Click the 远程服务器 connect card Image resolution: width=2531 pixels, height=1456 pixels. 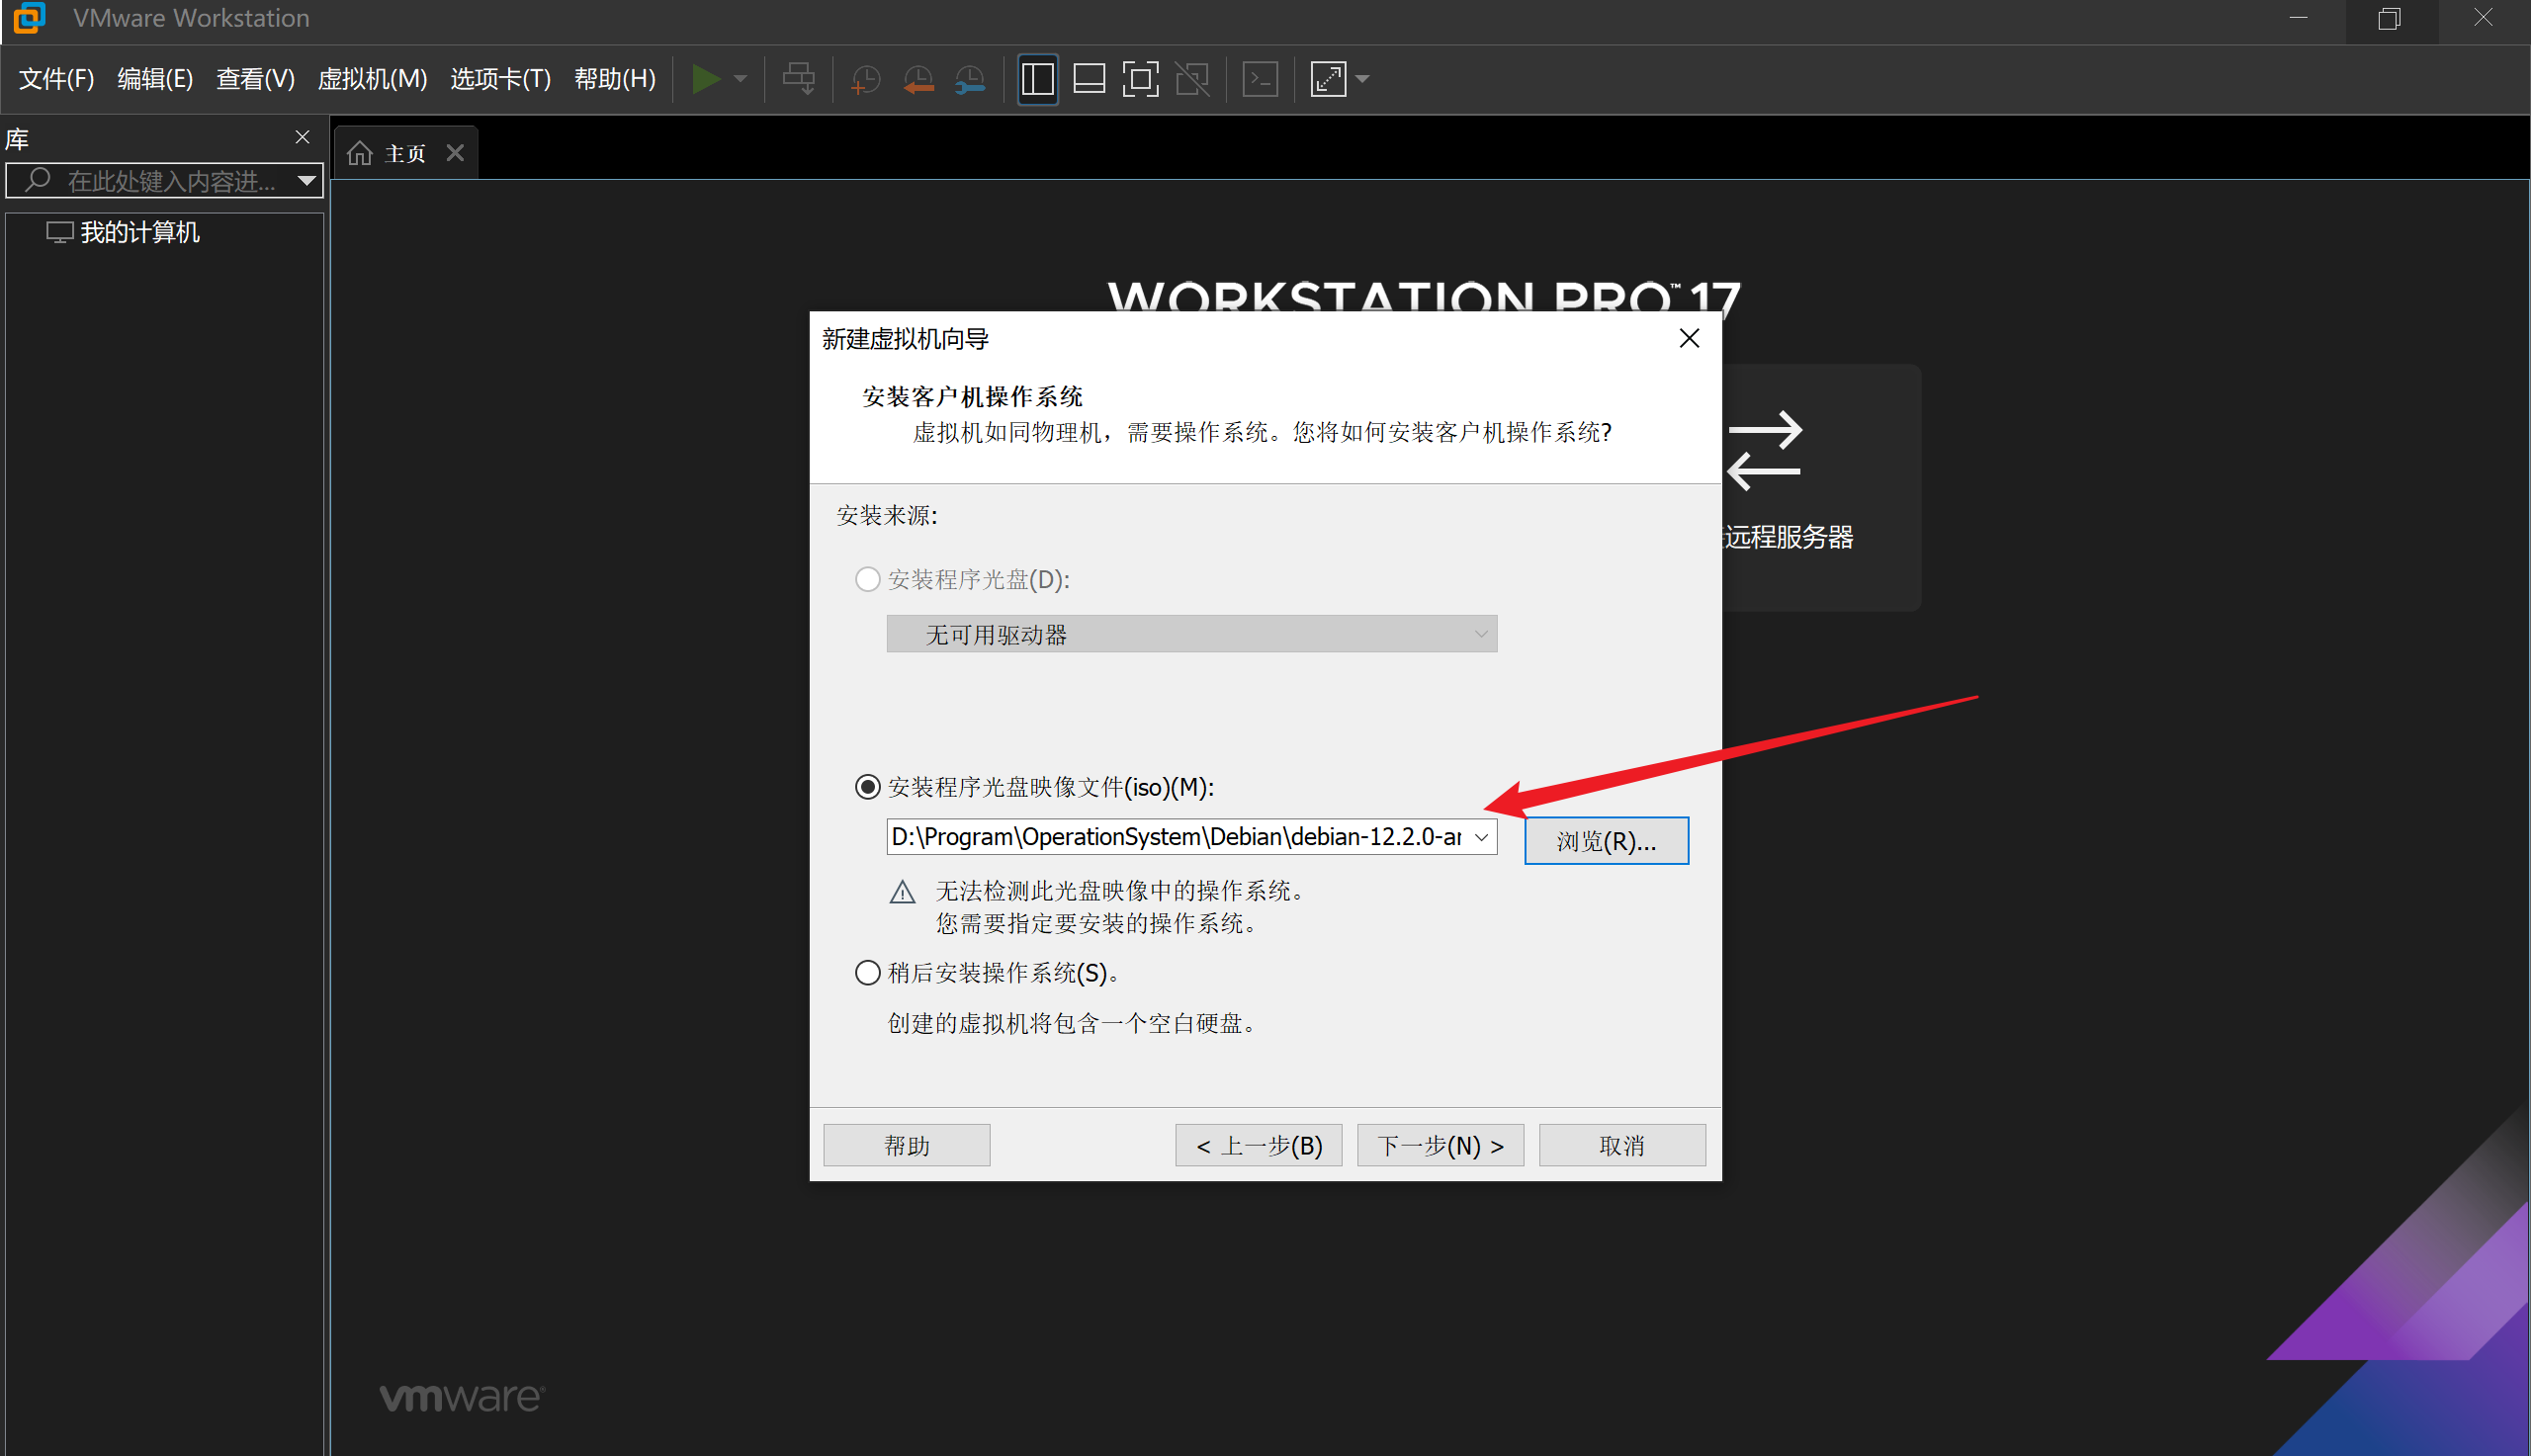(x=1820, y=487)
